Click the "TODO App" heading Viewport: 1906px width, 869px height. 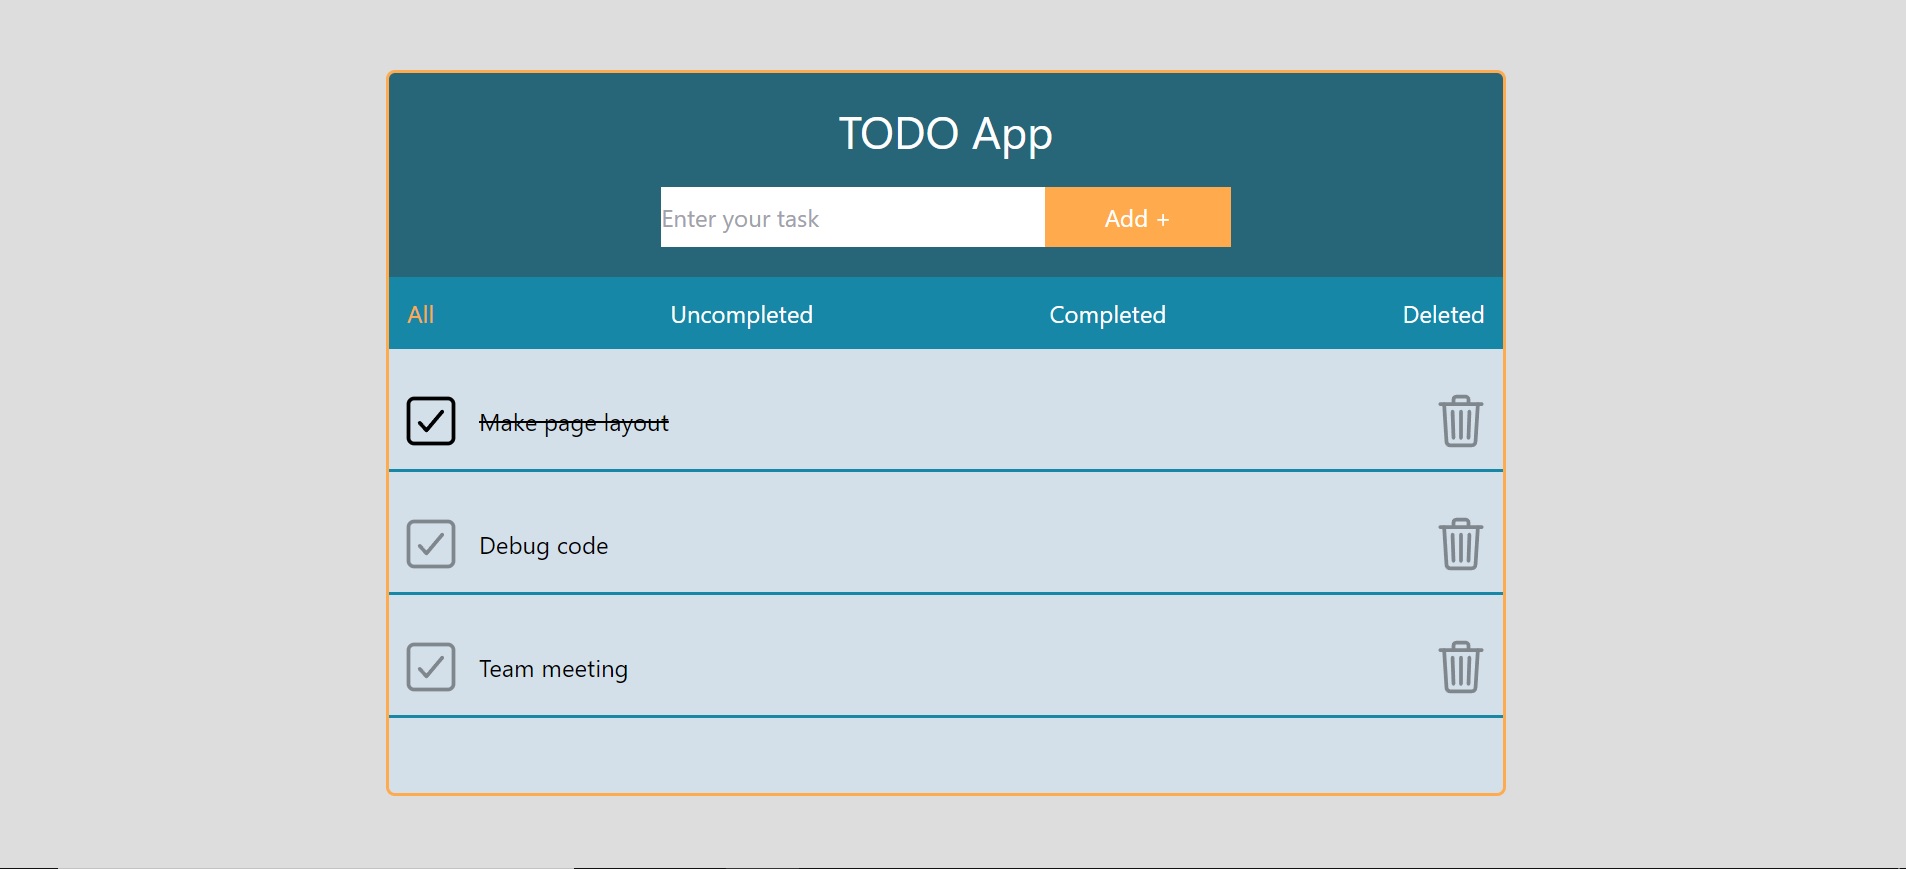(x=945, y=134)
